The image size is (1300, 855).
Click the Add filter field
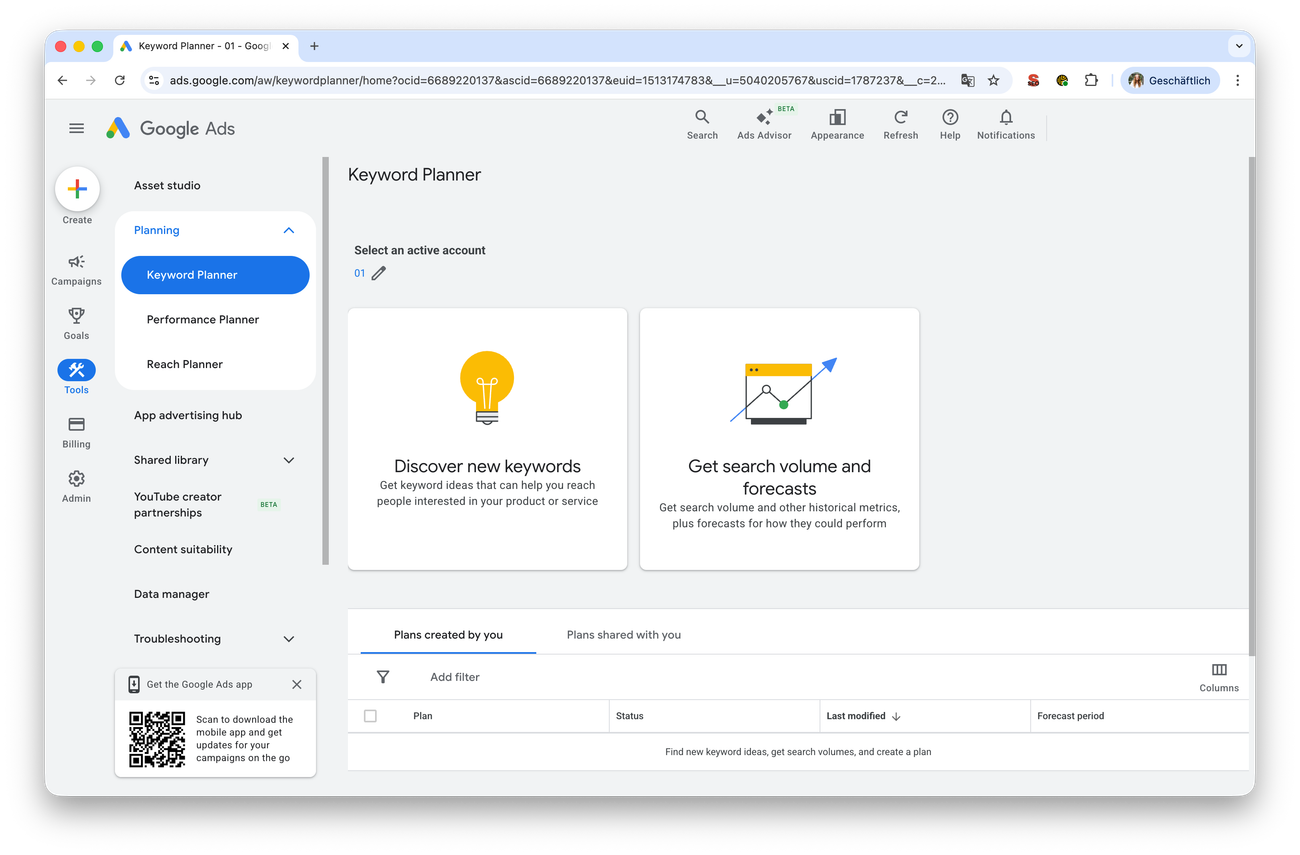click(455, 677)
